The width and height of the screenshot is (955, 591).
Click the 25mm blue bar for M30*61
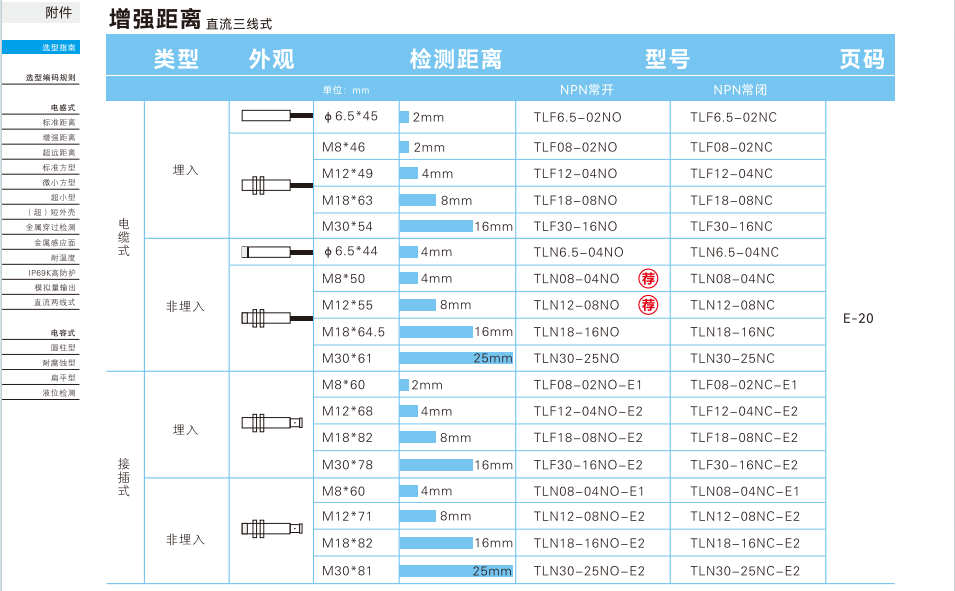pos(456,358)
